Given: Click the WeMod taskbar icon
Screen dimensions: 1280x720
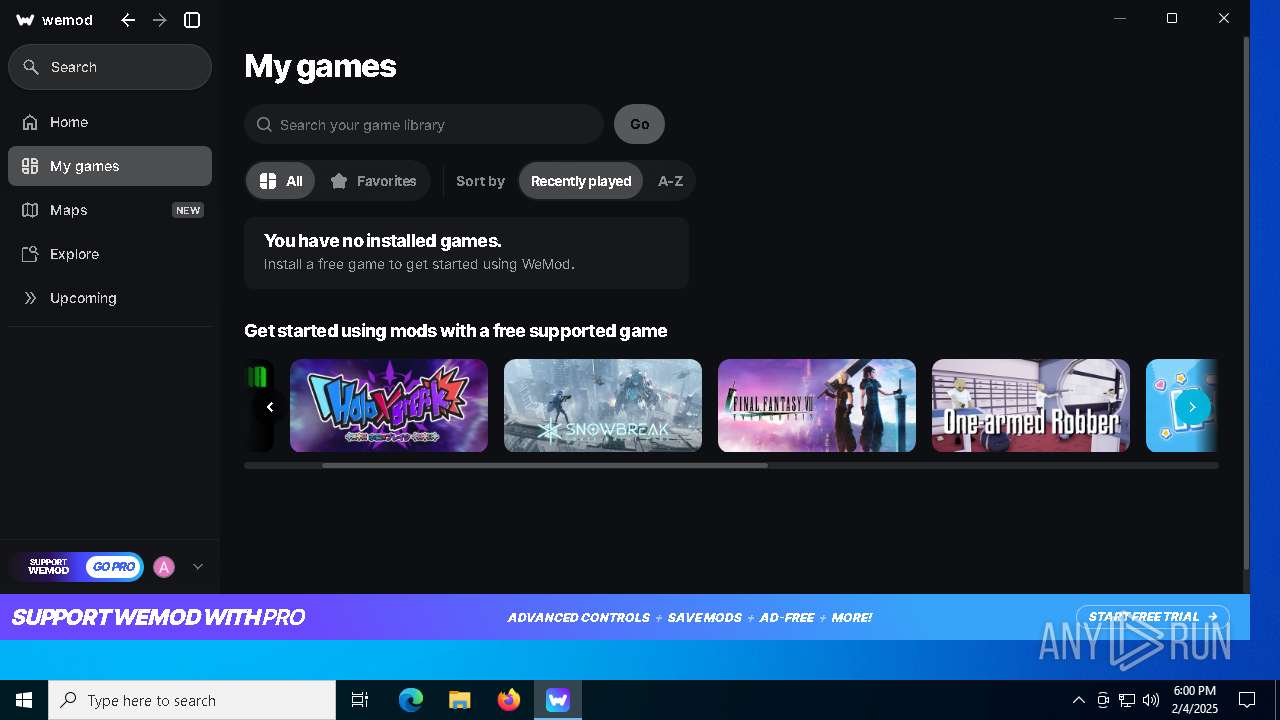Looking at the screenshot, I should point(558,700).
